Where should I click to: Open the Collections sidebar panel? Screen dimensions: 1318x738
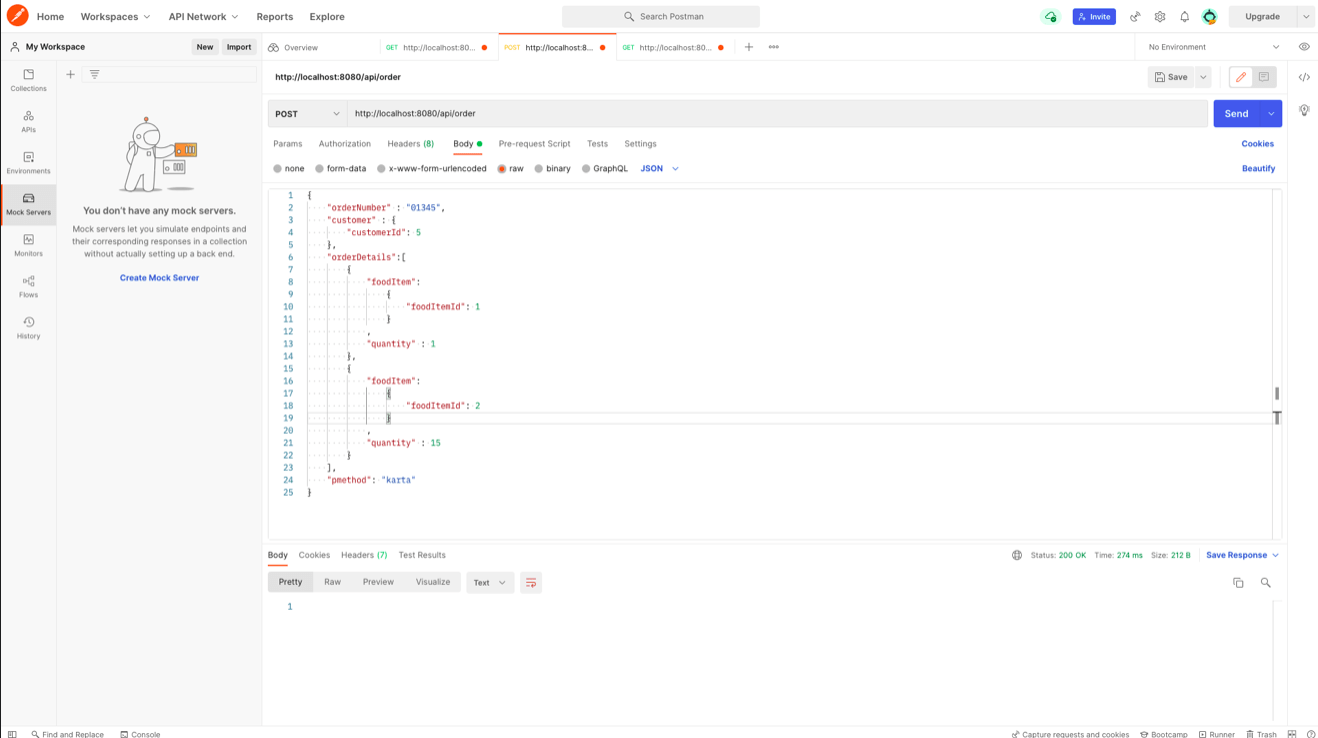[28, 82]
